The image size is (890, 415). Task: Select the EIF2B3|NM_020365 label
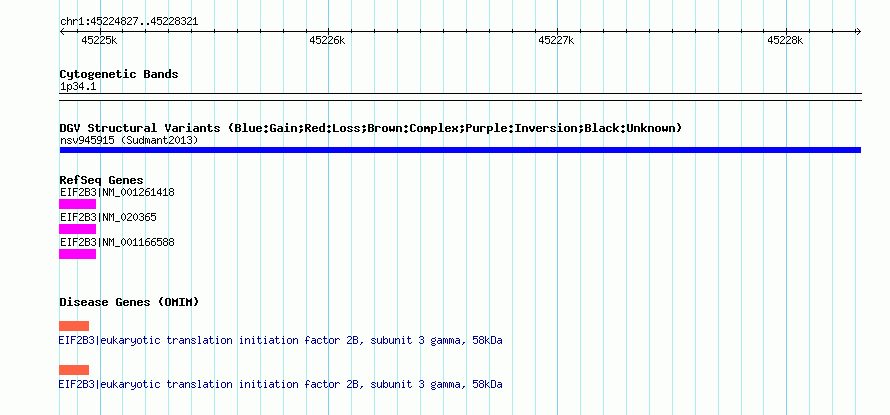[x=108, y=217]
